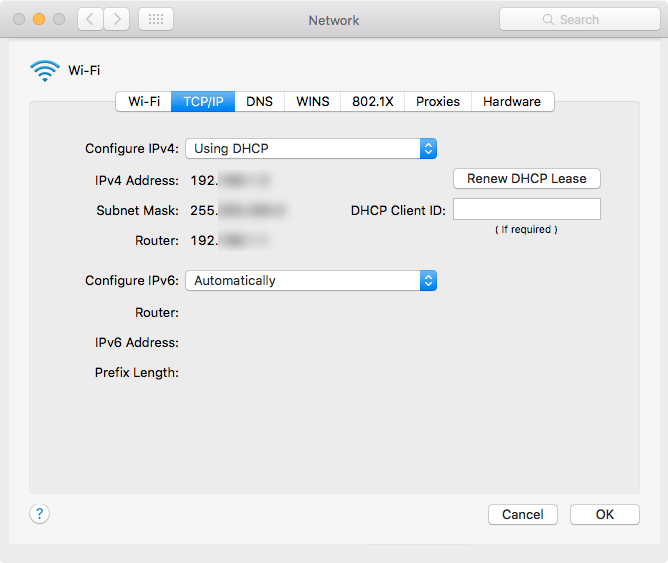Click the 'Prefix Length:' label
Viewport: 668px width, 563px height.
[137, 373]
